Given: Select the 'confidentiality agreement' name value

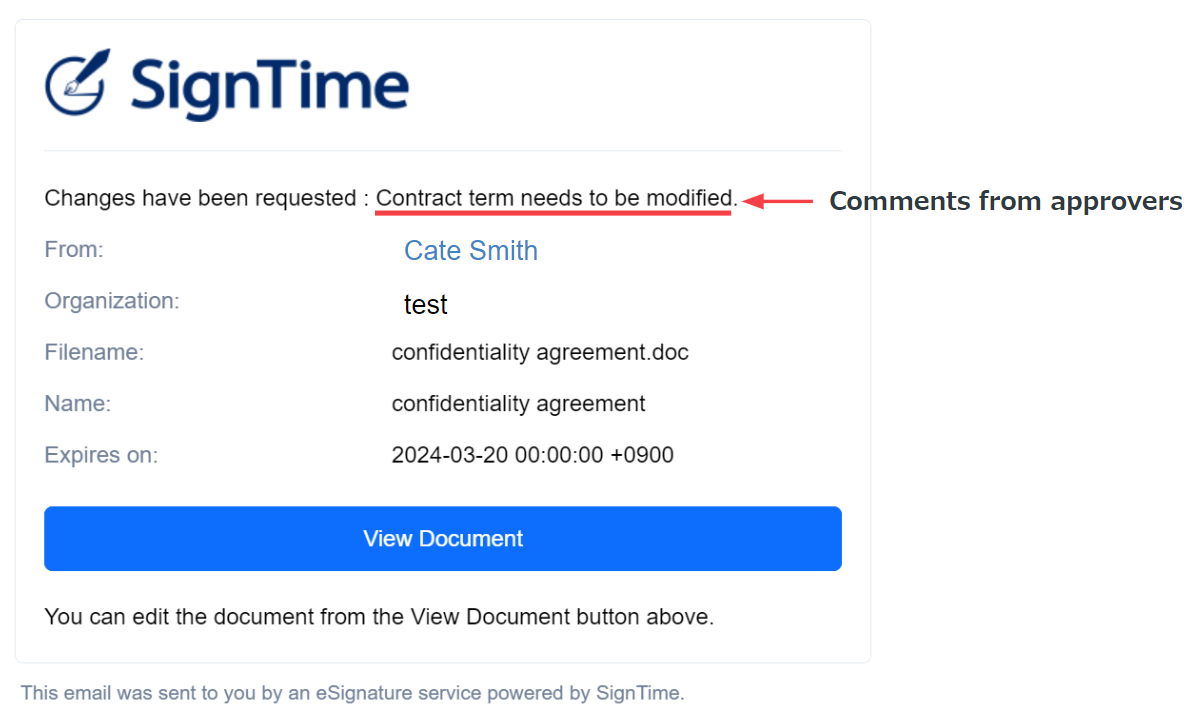Looking at the screenshot, I should (518, 404).
